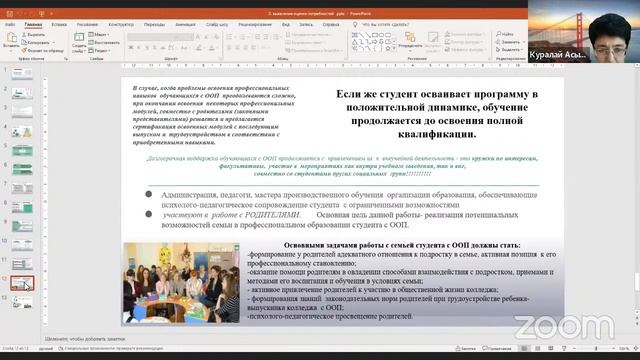Click Формат по образцу (Format Painter)
640x360 pixels.
pyautogui.click(x=42, y=51)
